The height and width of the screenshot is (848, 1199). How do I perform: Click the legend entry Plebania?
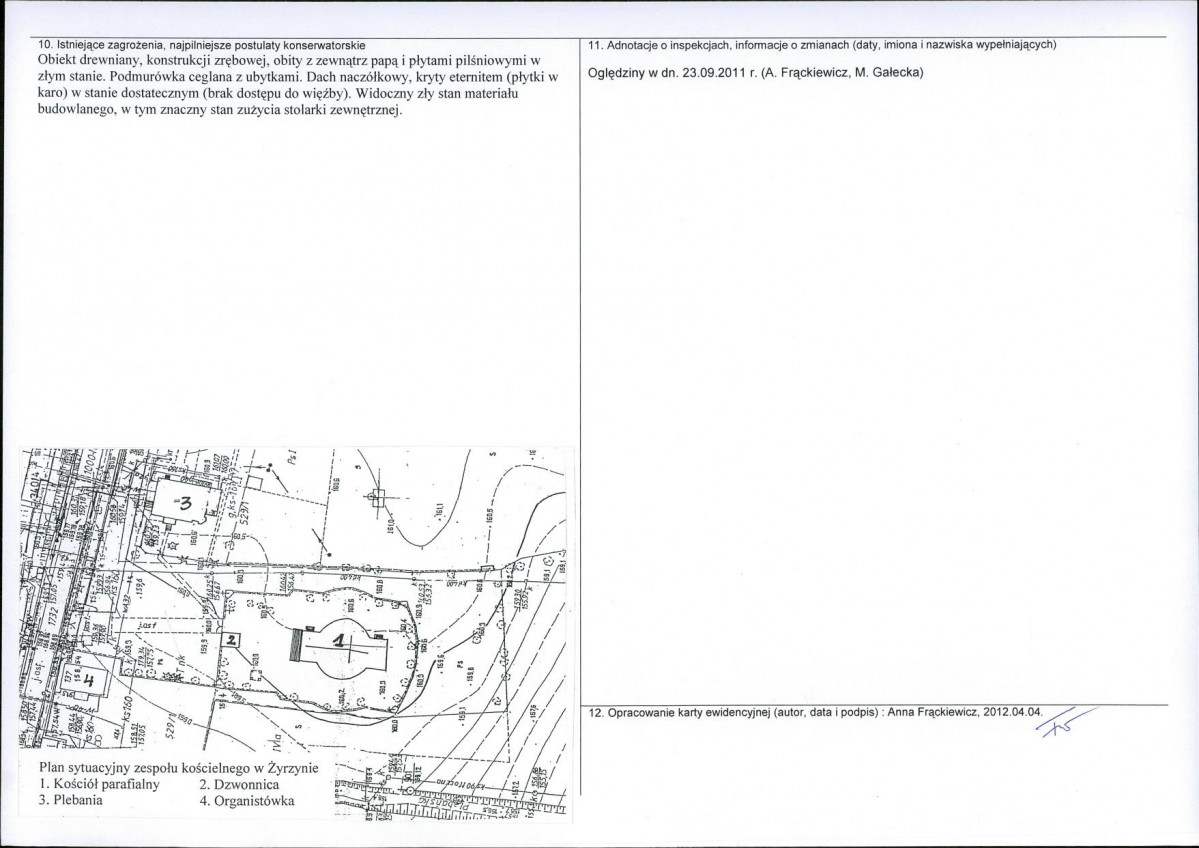pos(70,801)
